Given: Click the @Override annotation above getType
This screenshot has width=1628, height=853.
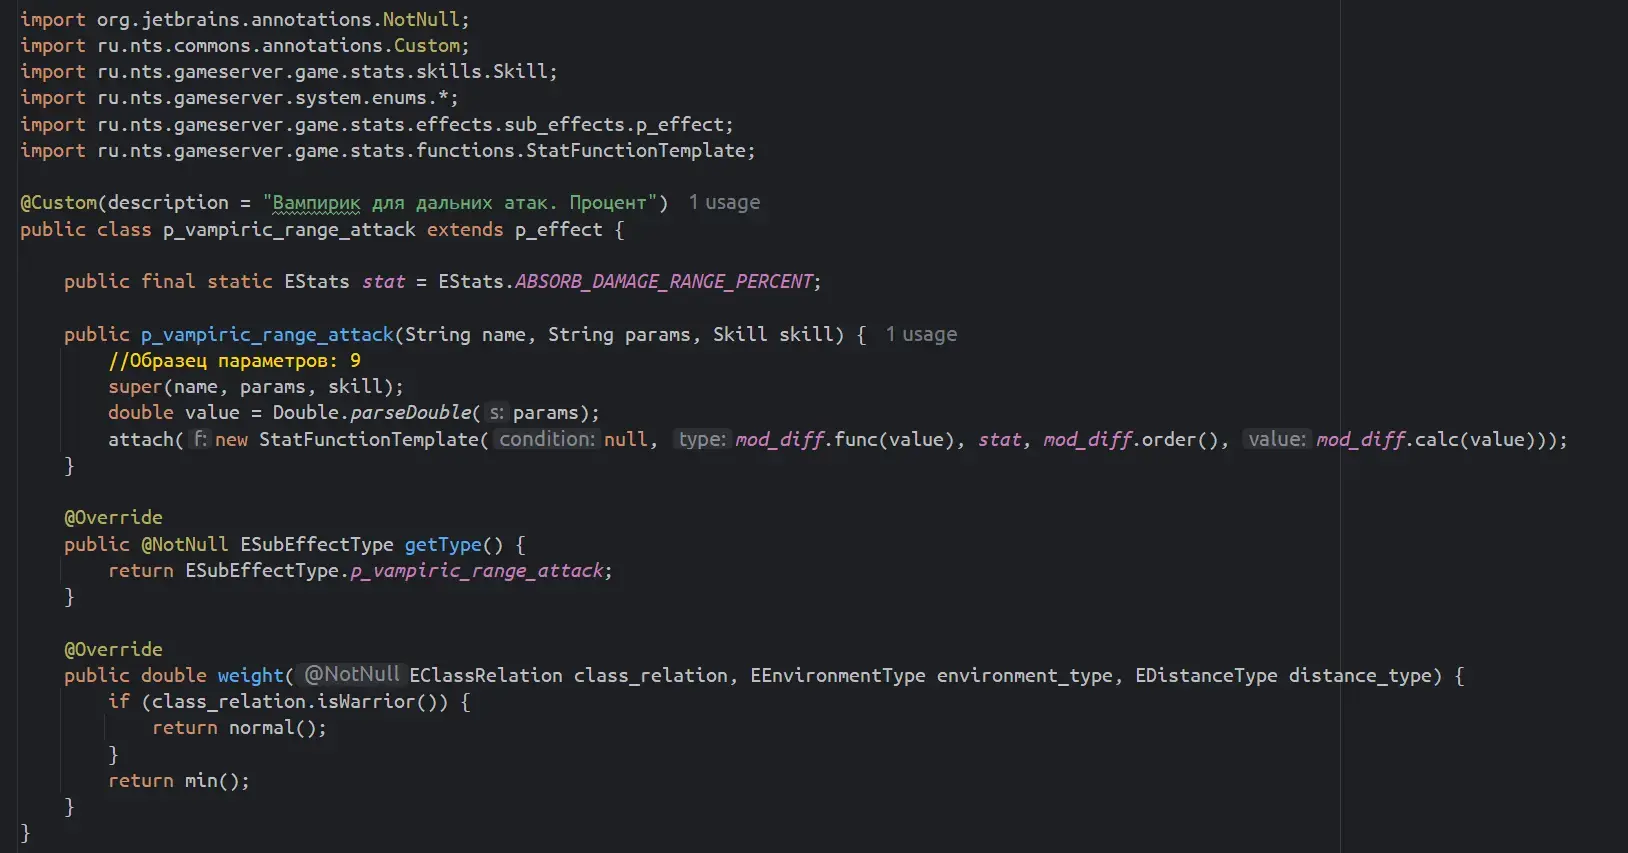Looking at the screenshot, I should (x=113, y=518).
